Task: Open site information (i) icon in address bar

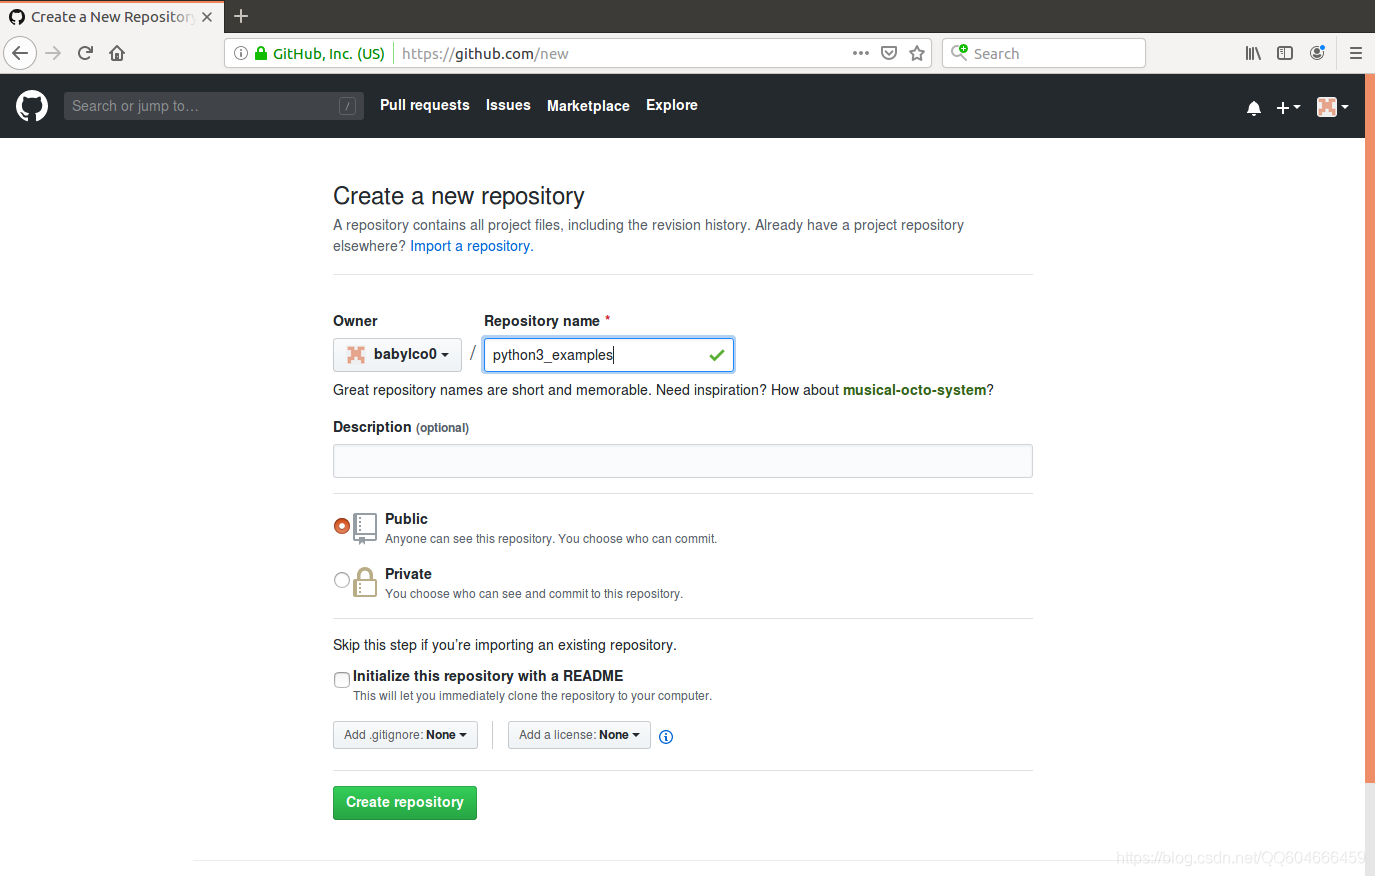Action: point(241,53)
